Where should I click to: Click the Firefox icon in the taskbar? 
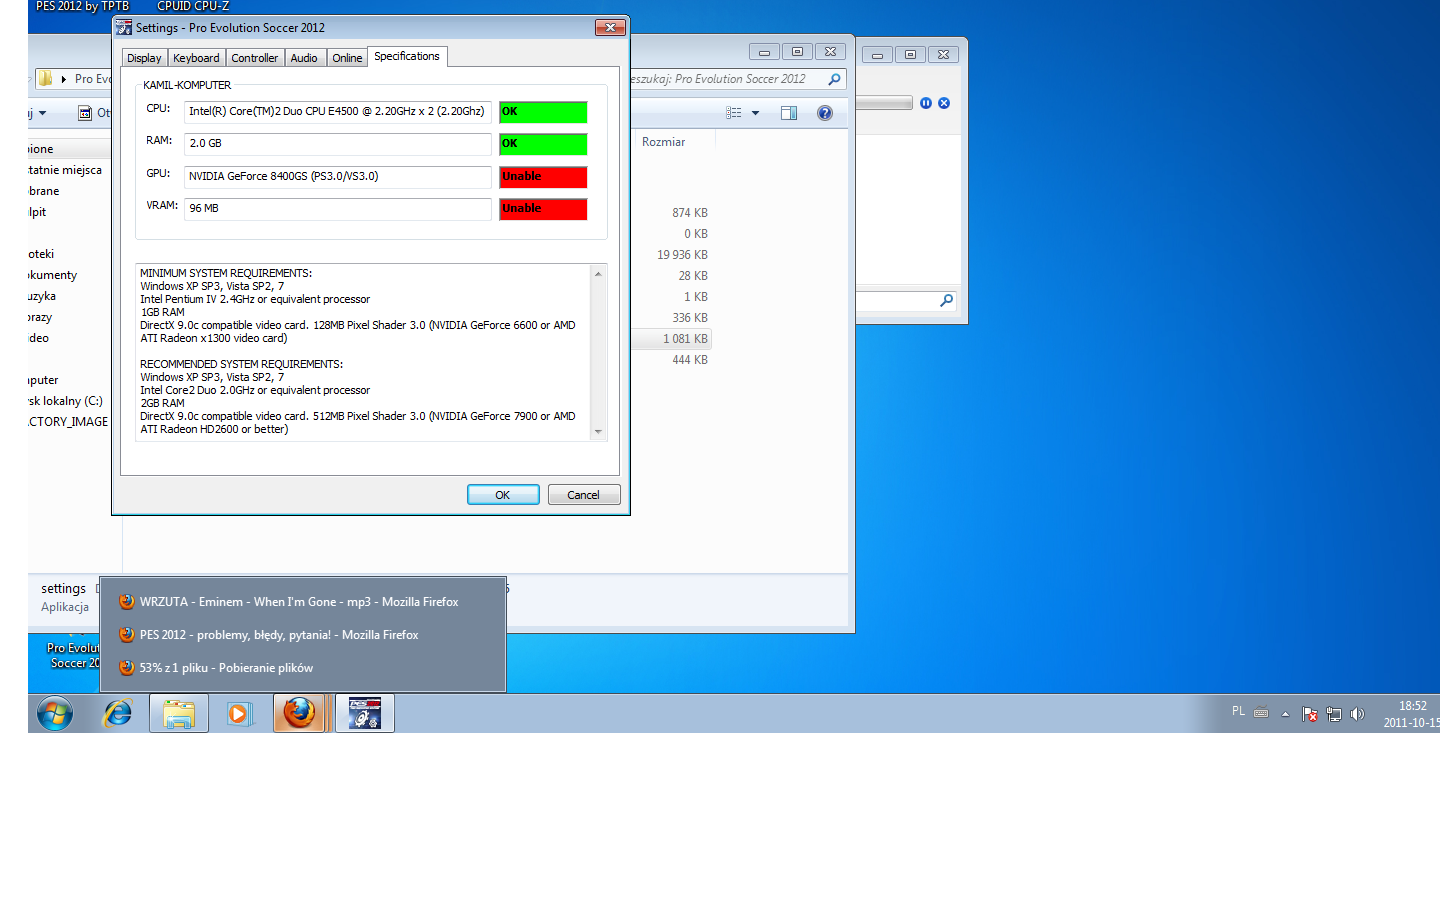[299, 713]
